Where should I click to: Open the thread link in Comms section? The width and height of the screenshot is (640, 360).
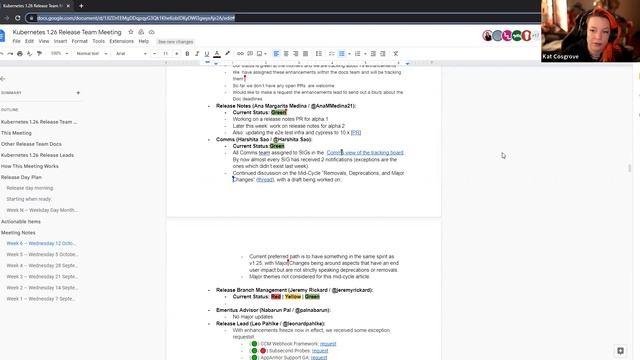pyautogui.click(x=265, y=180)
